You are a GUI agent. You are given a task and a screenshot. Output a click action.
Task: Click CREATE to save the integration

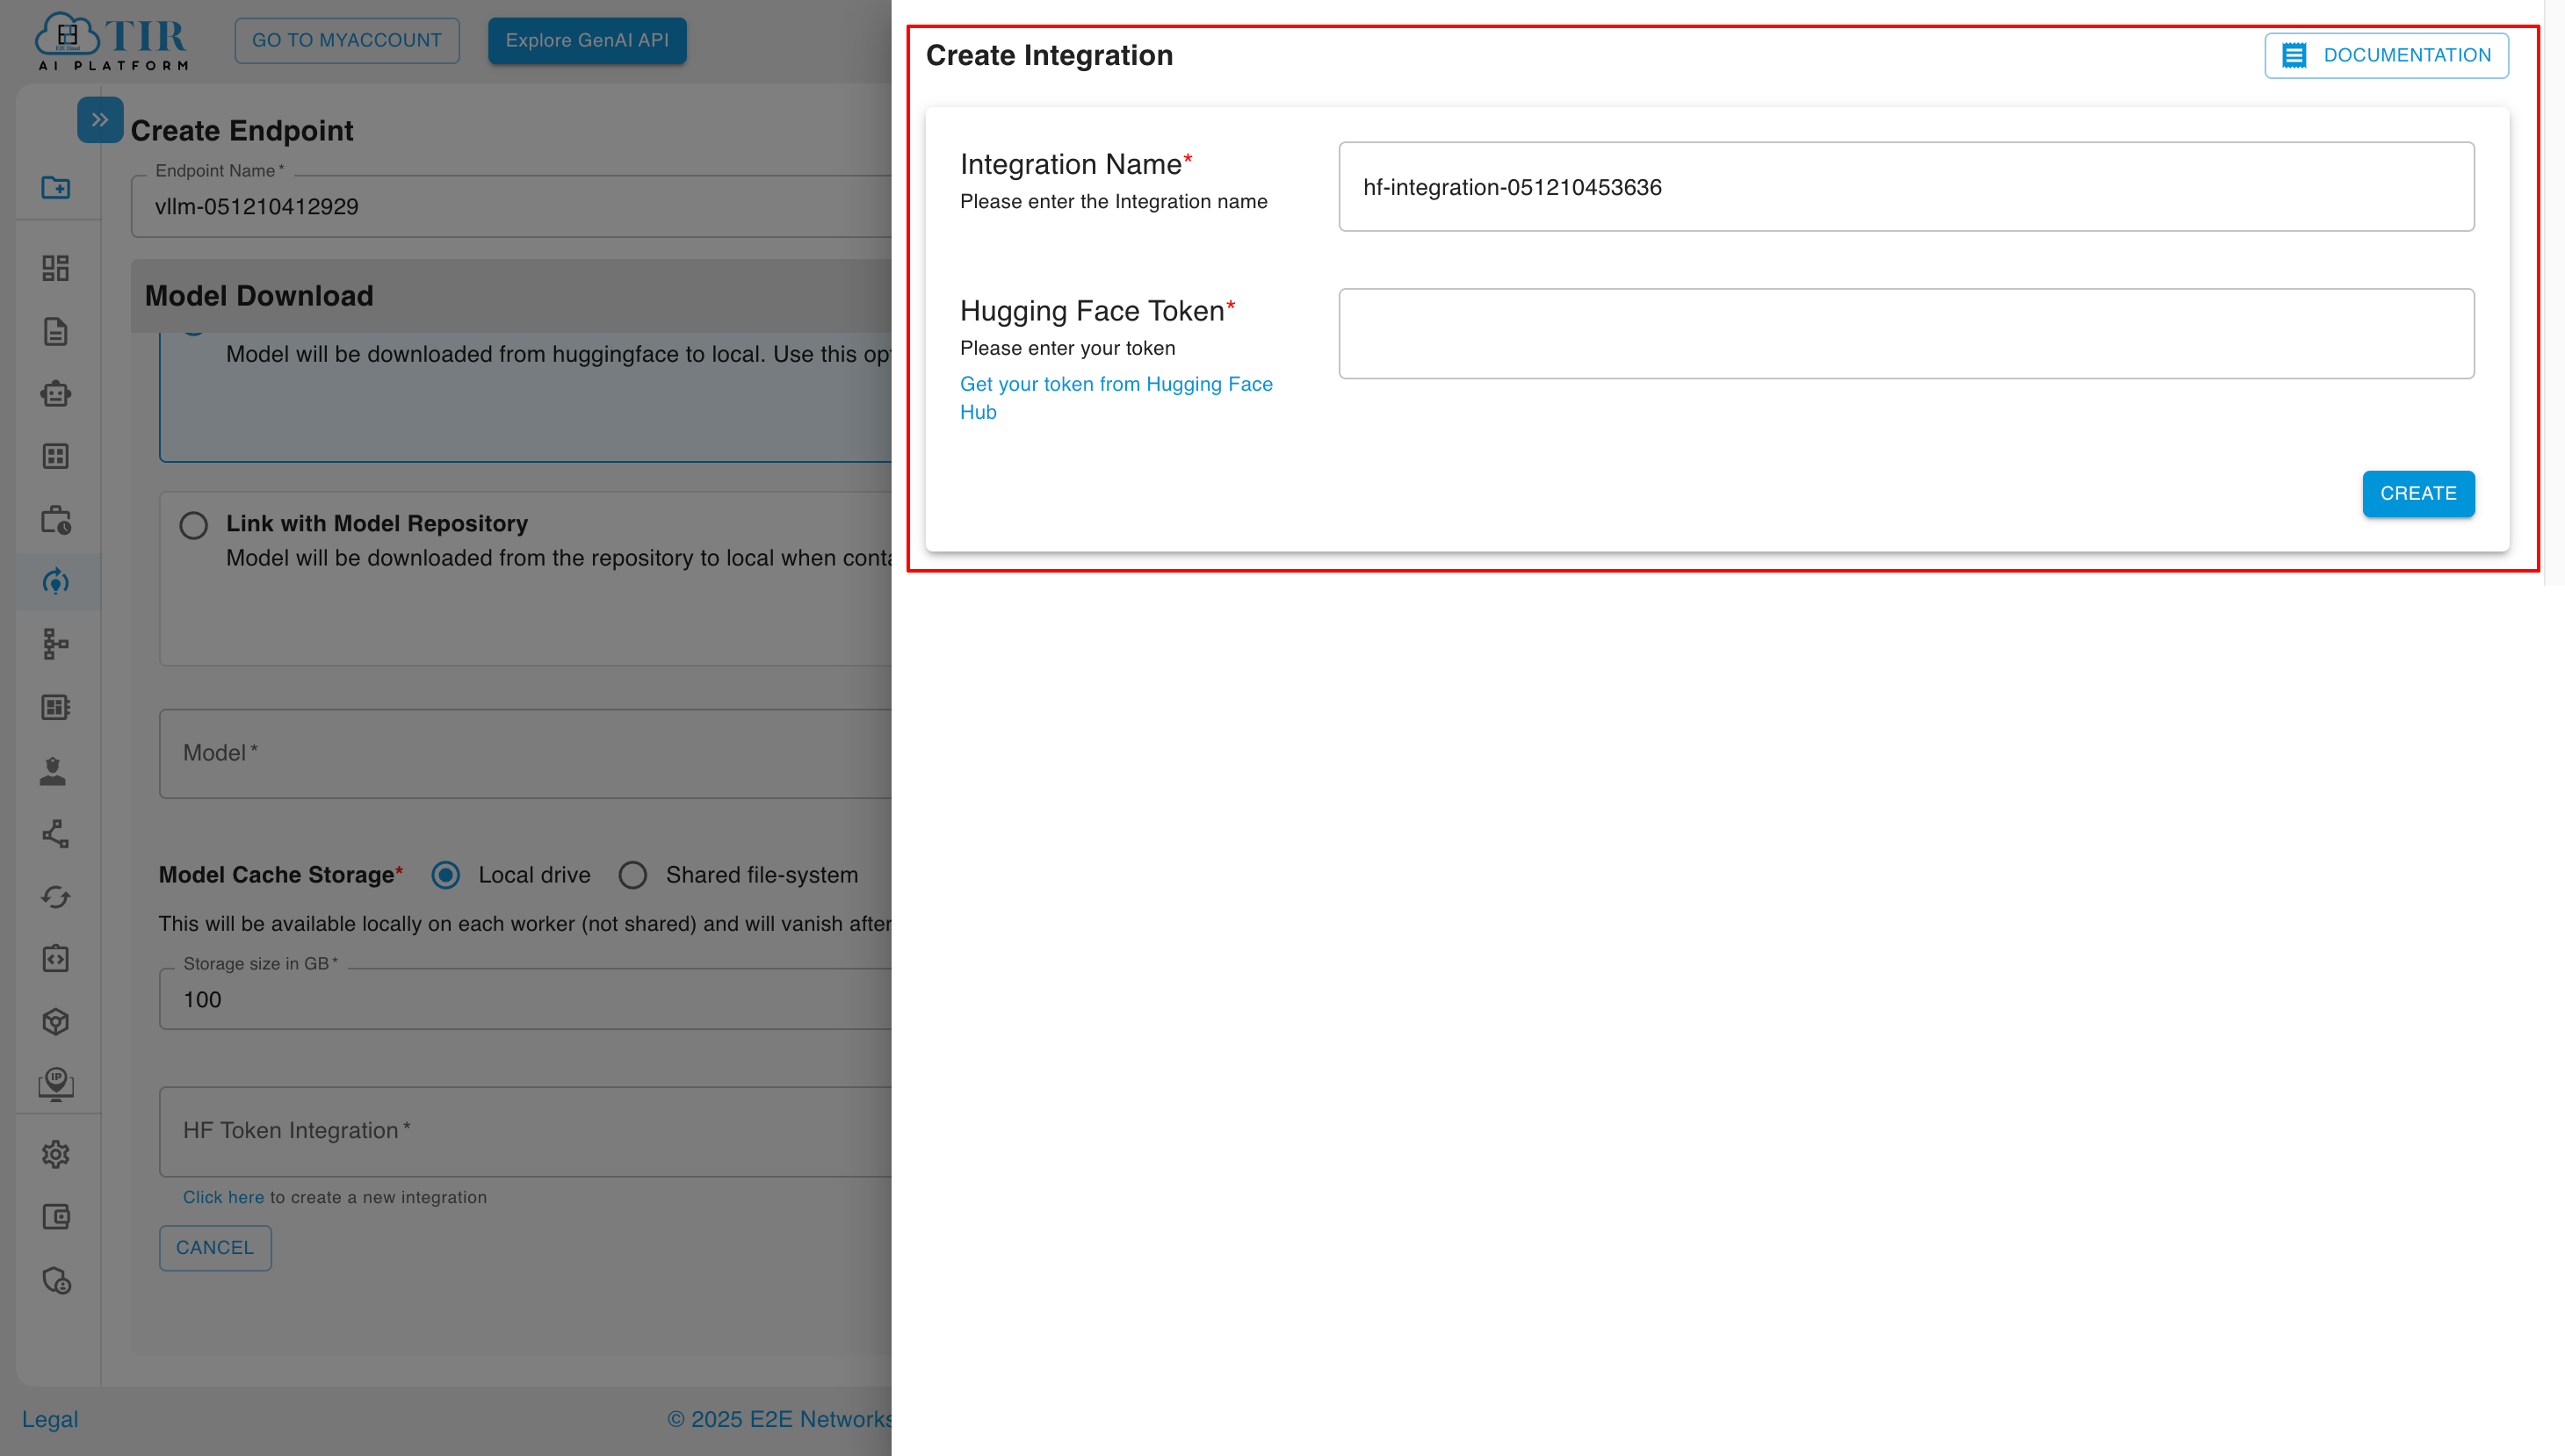click(x=2418, y=493)
